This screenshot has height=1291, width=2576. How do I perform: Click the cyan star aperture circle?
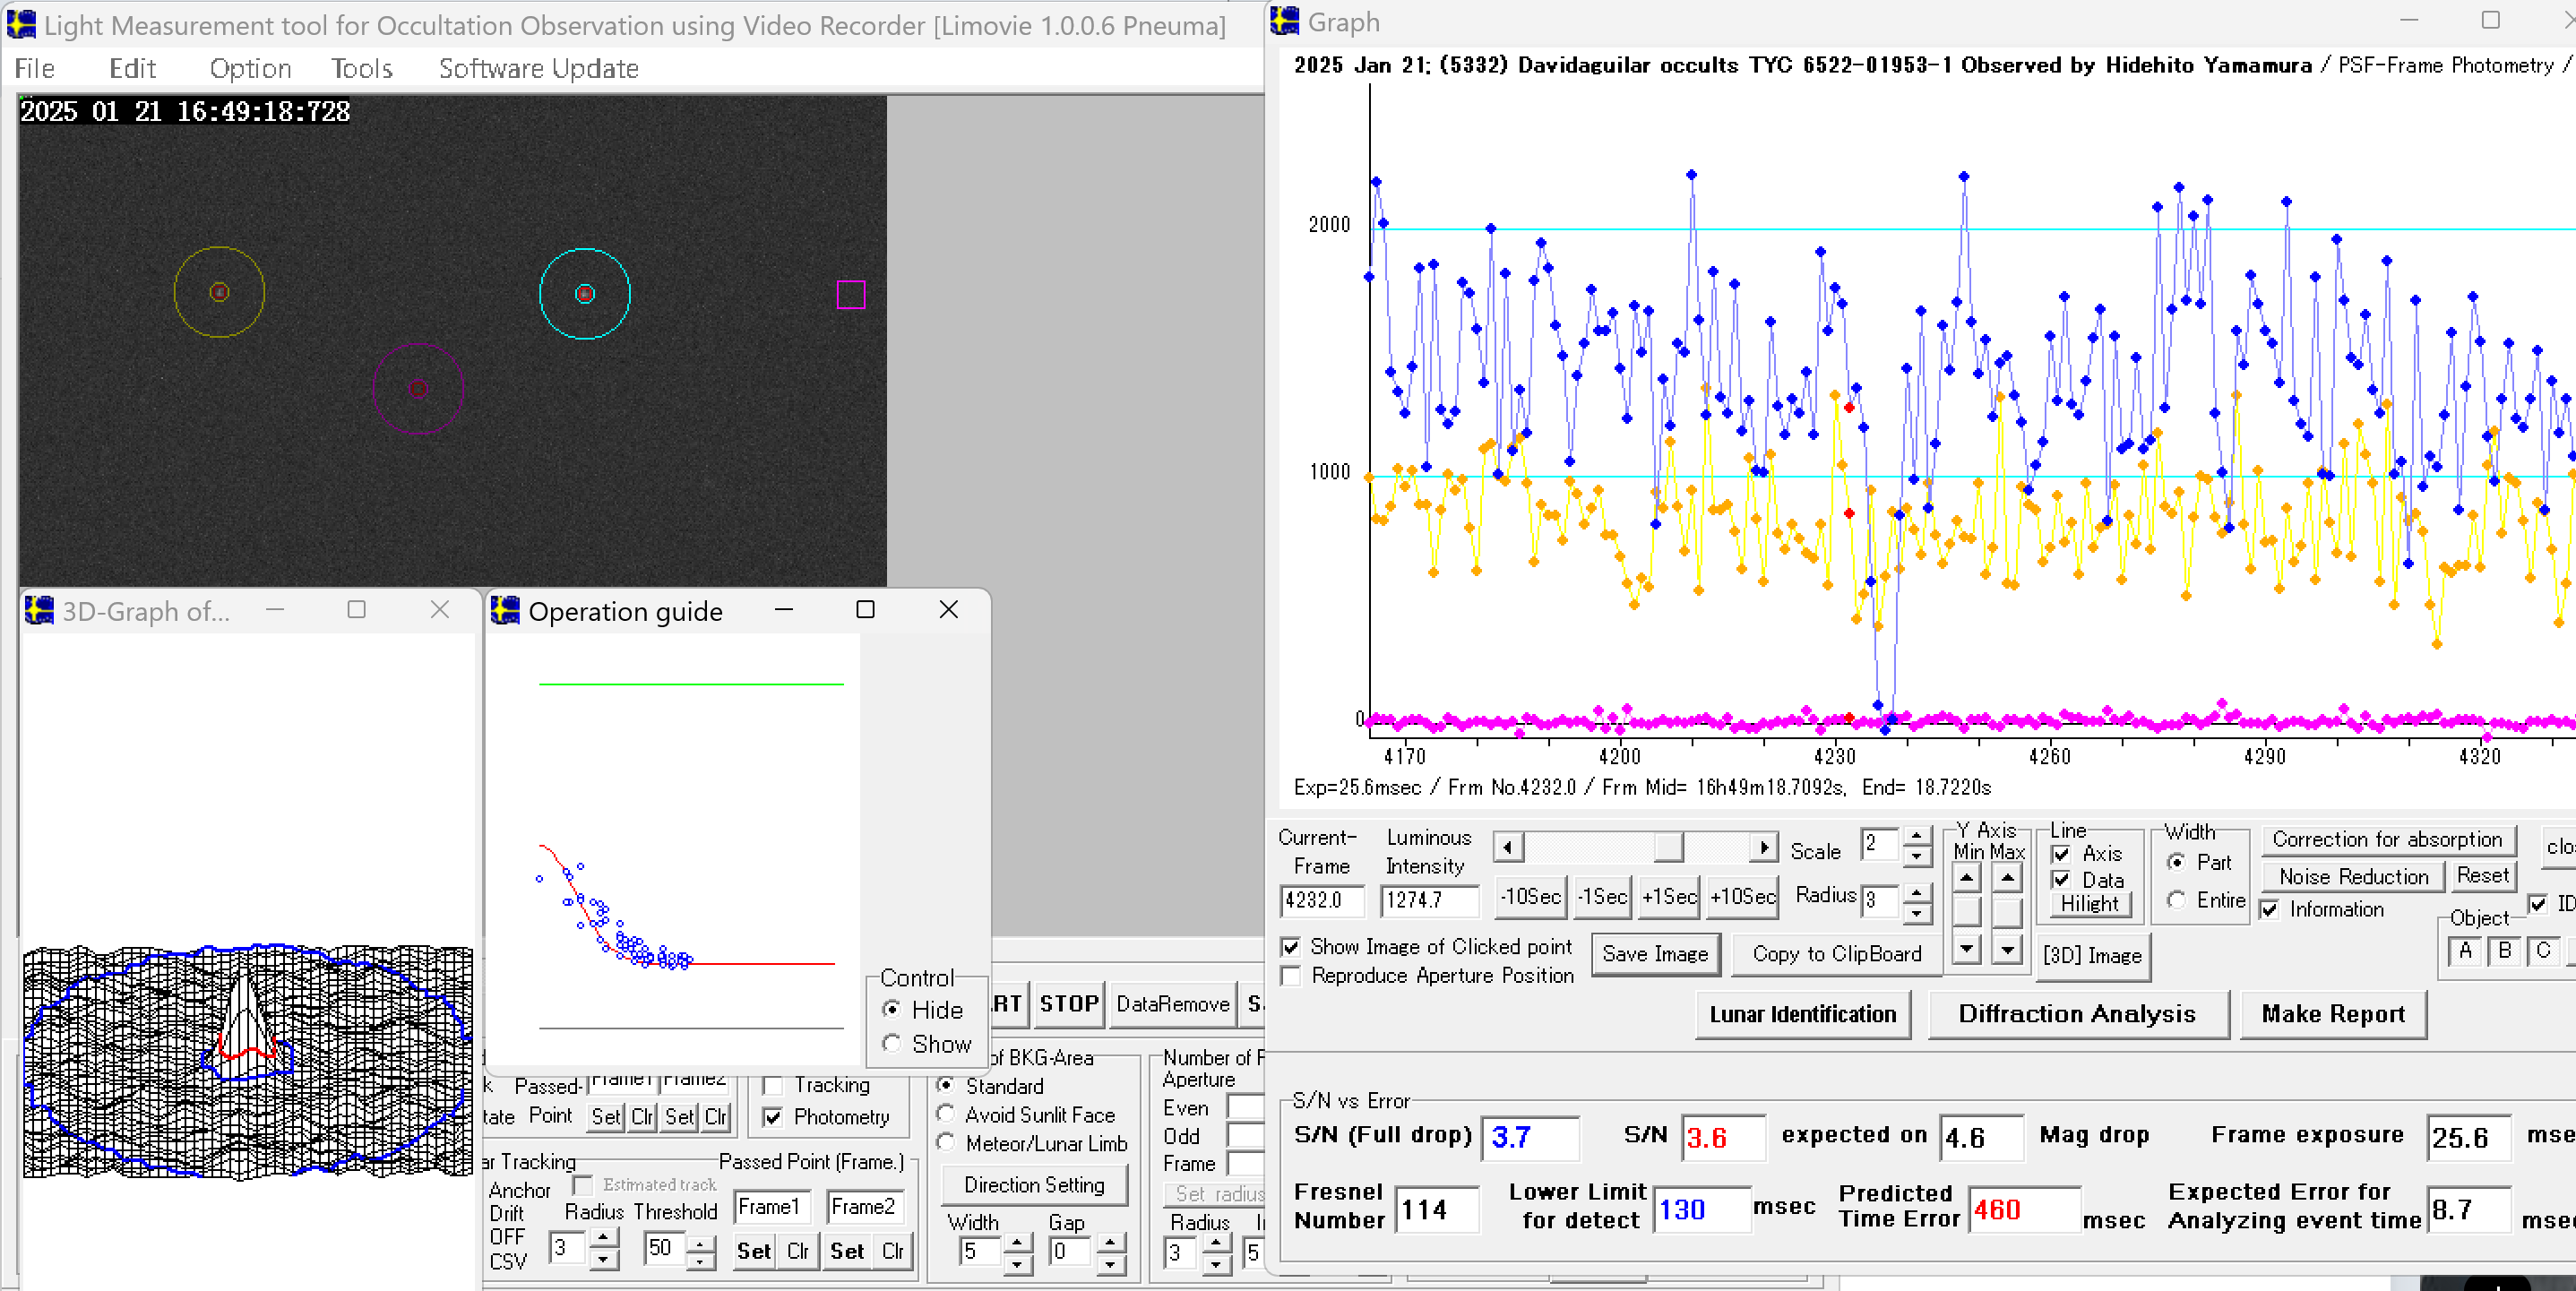585,294
